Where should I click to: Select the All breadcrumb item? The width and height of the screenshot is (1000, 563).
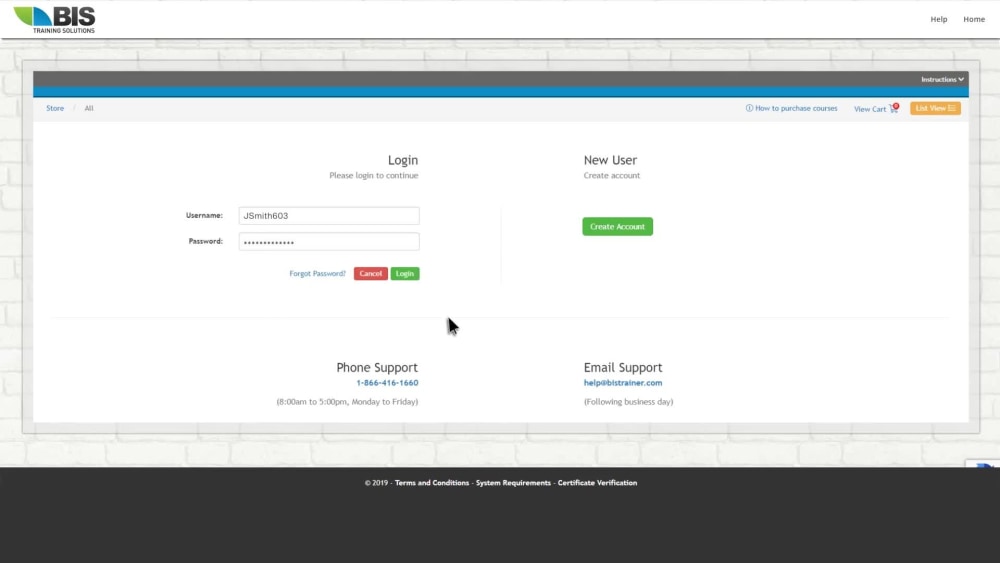89,108
